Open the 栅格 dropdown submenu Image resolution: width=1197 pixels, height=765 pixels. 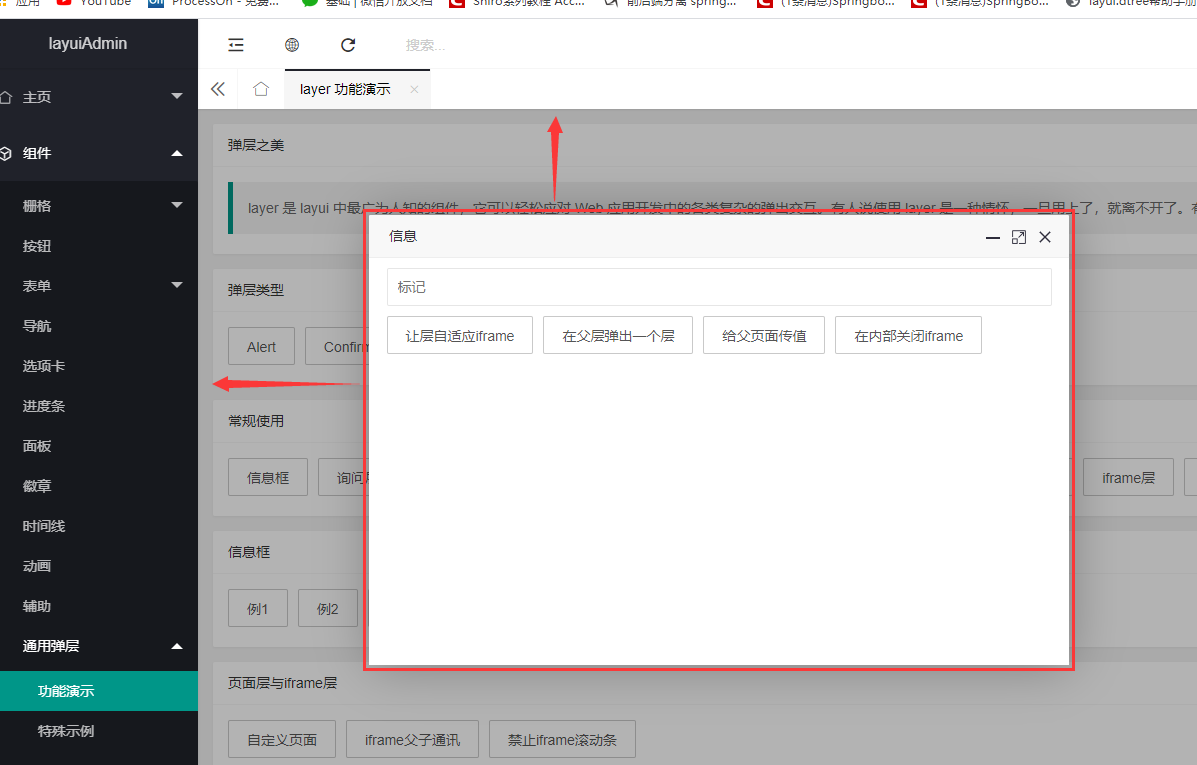[99, 205]
